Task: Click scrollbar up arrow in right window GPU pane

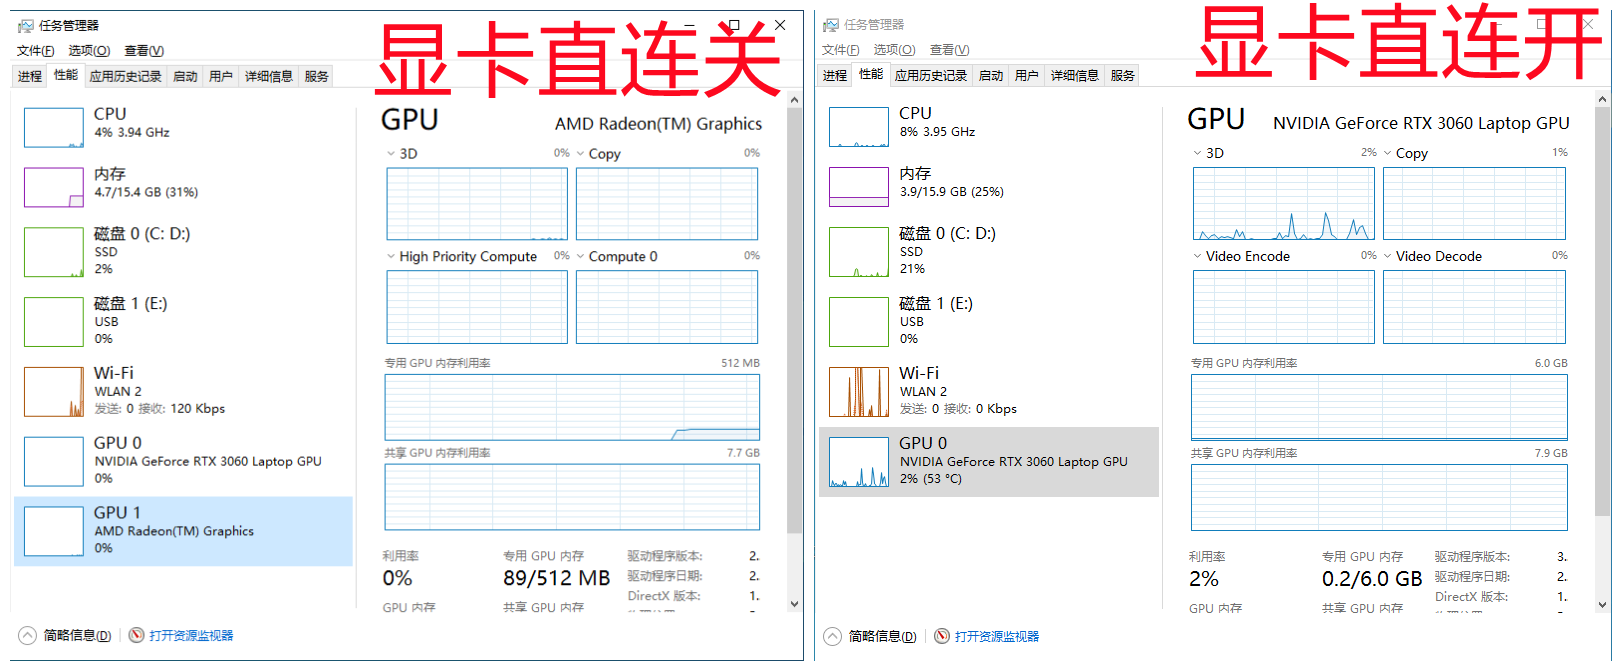Action: tap(1603, 99)
